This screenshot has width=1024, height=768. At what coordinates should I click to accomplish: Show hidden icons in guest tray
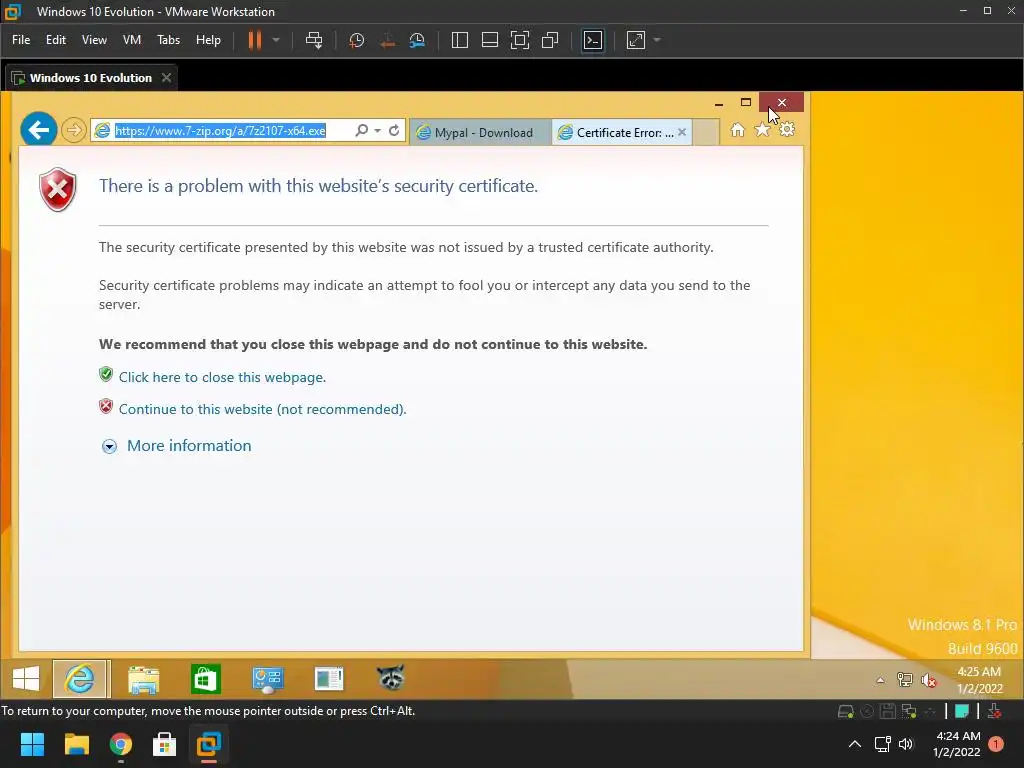point(880,680)
